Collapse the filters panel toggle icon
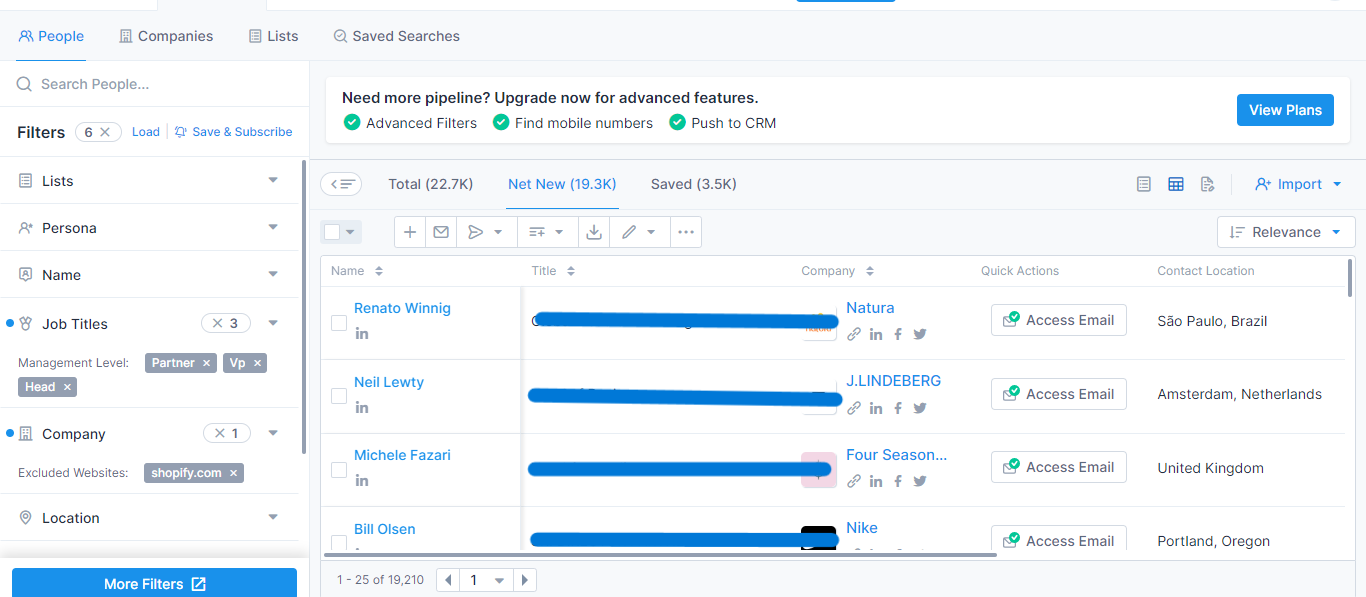The height and width of the screenshot is (597, 1366). coord(342,184)
